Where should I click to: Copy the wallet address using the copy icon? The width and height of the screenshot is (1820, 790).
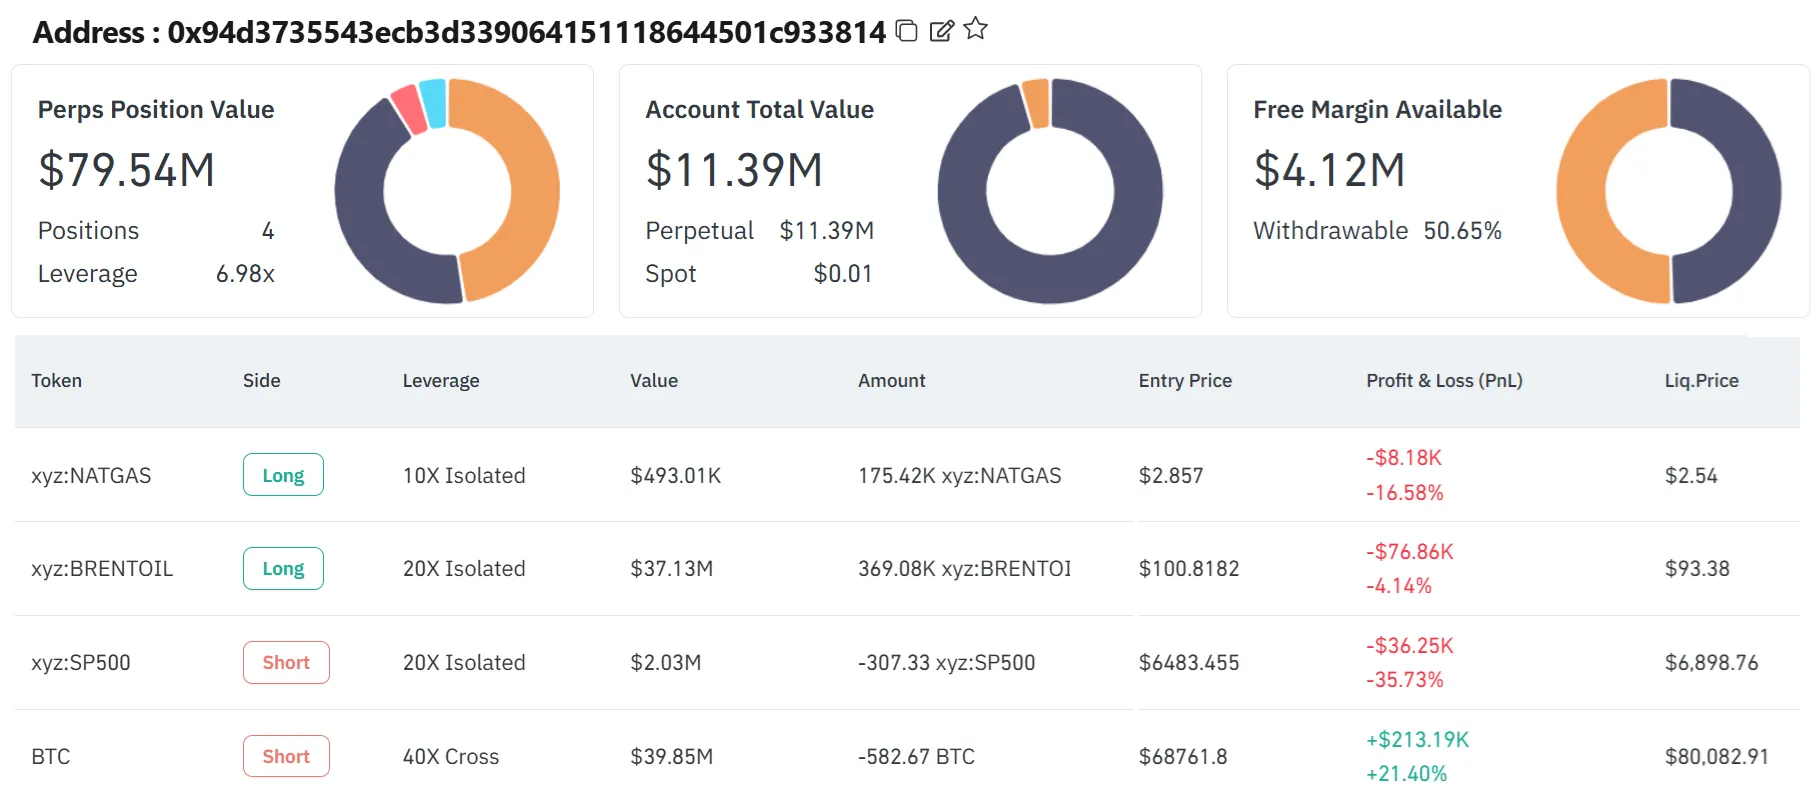906,31
